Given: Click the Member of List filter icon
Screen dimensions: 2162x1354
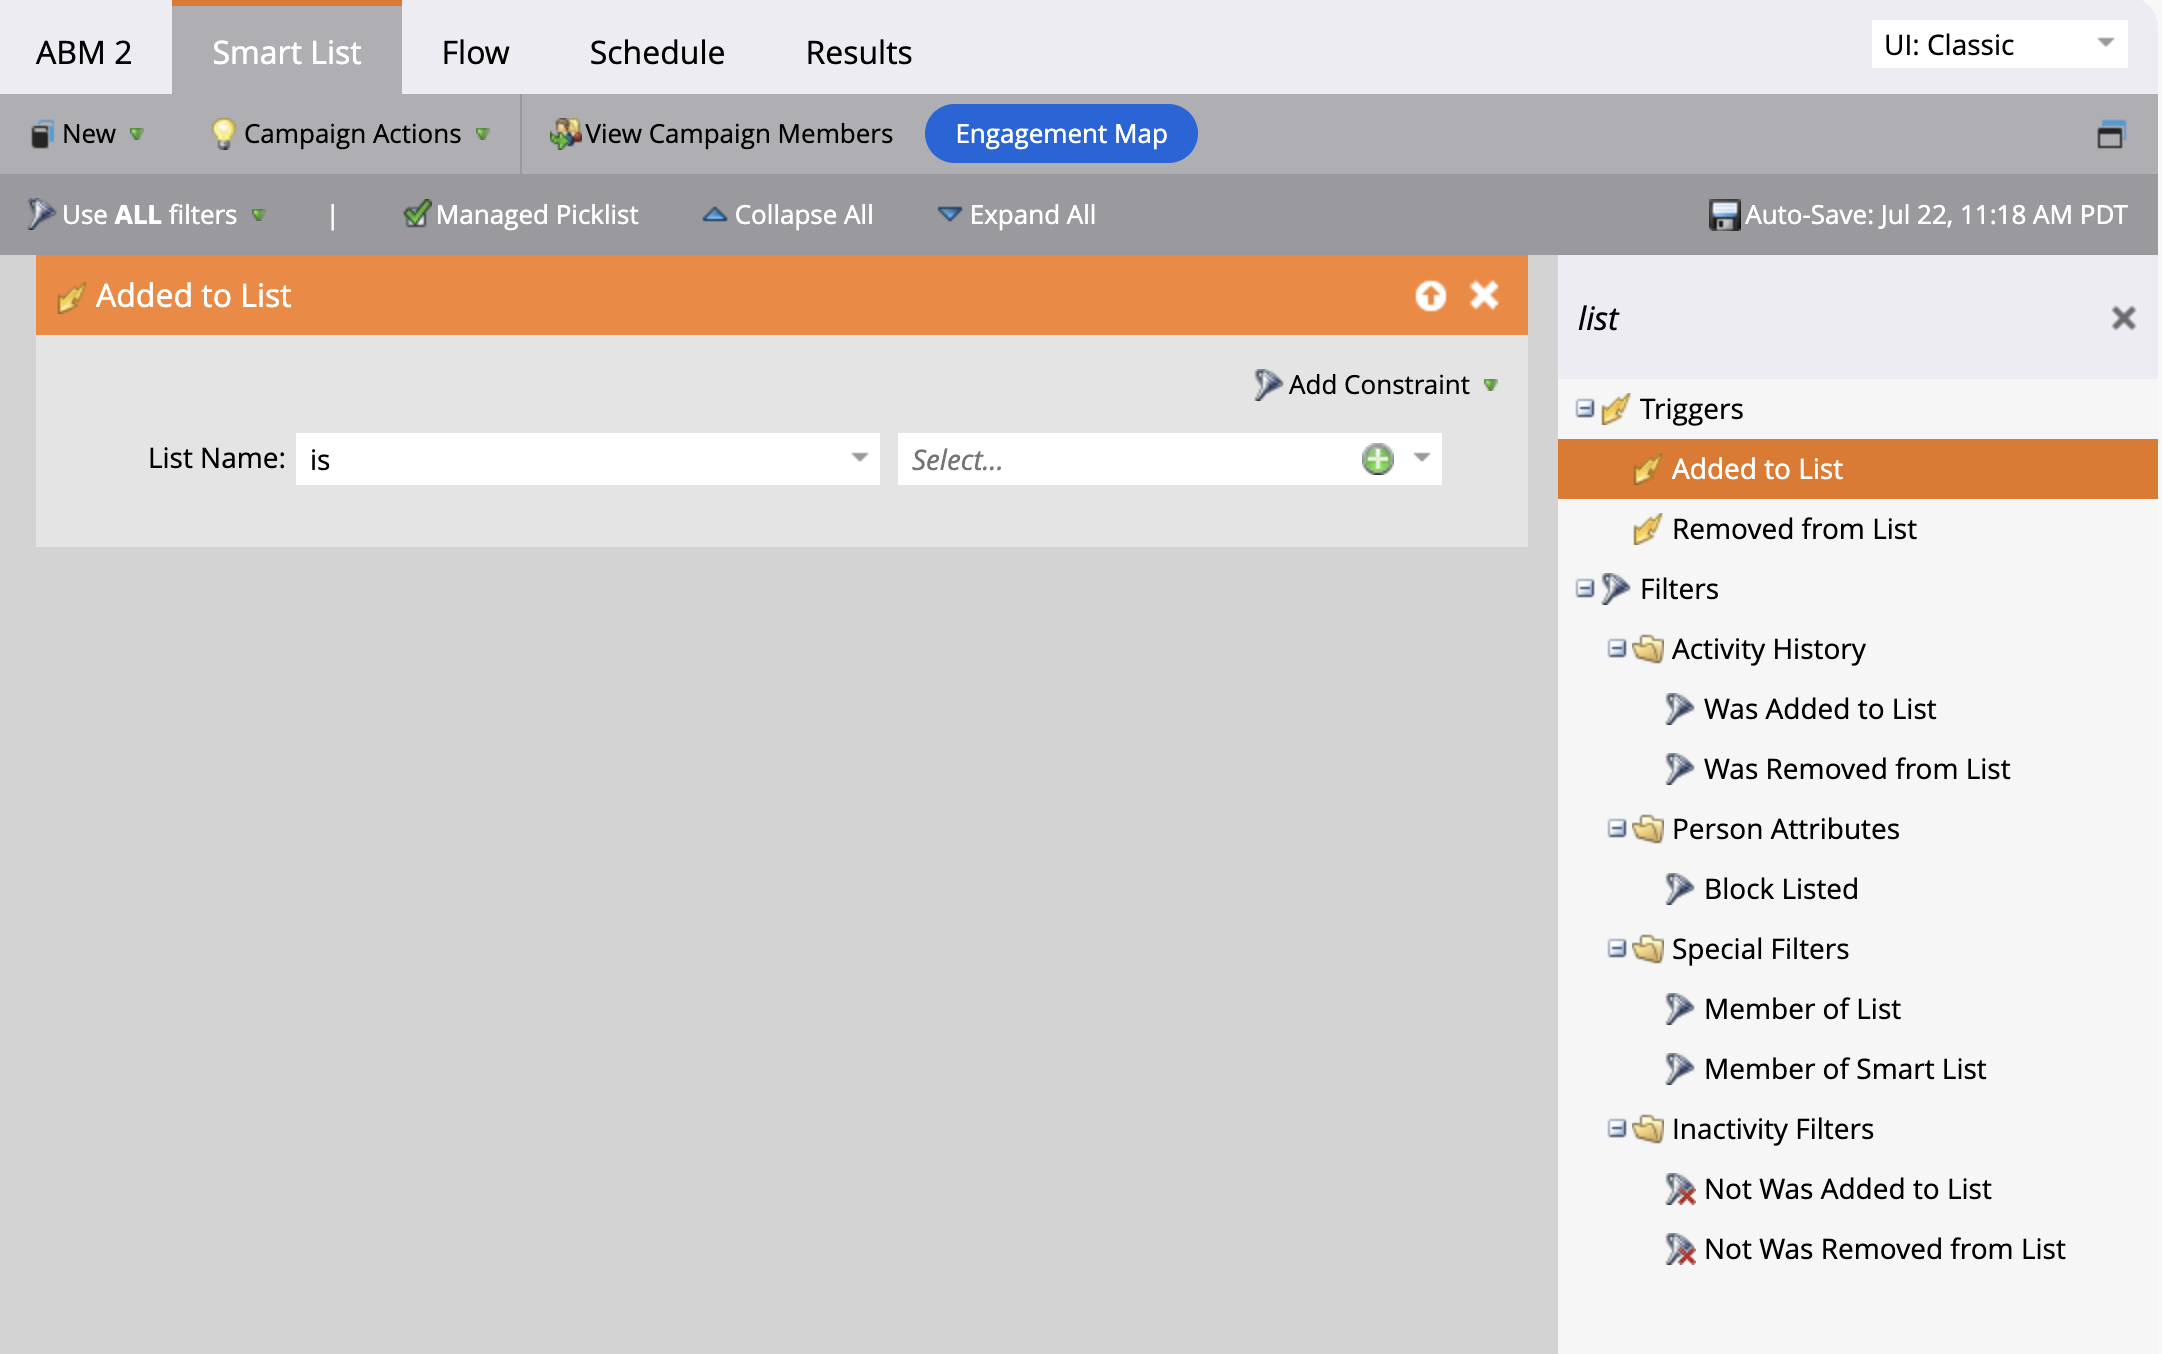Looking at the screenshot, I should [x=1679, y=1009].
